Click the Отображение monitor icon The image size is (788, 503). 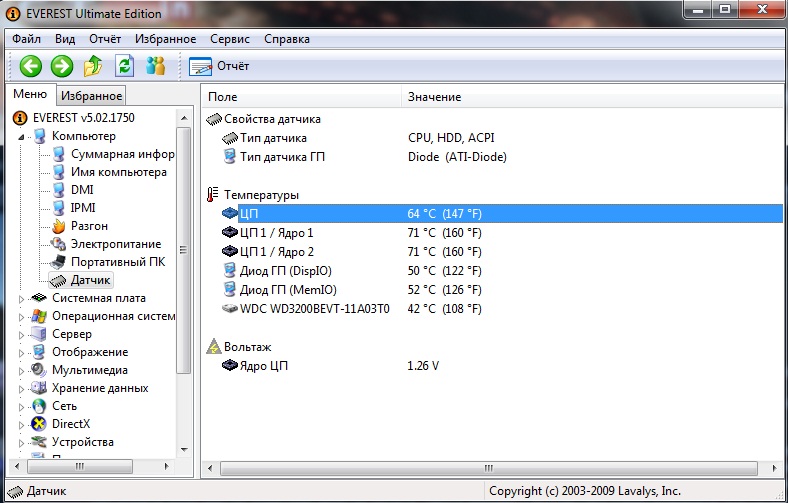click(x=39, y=352)
